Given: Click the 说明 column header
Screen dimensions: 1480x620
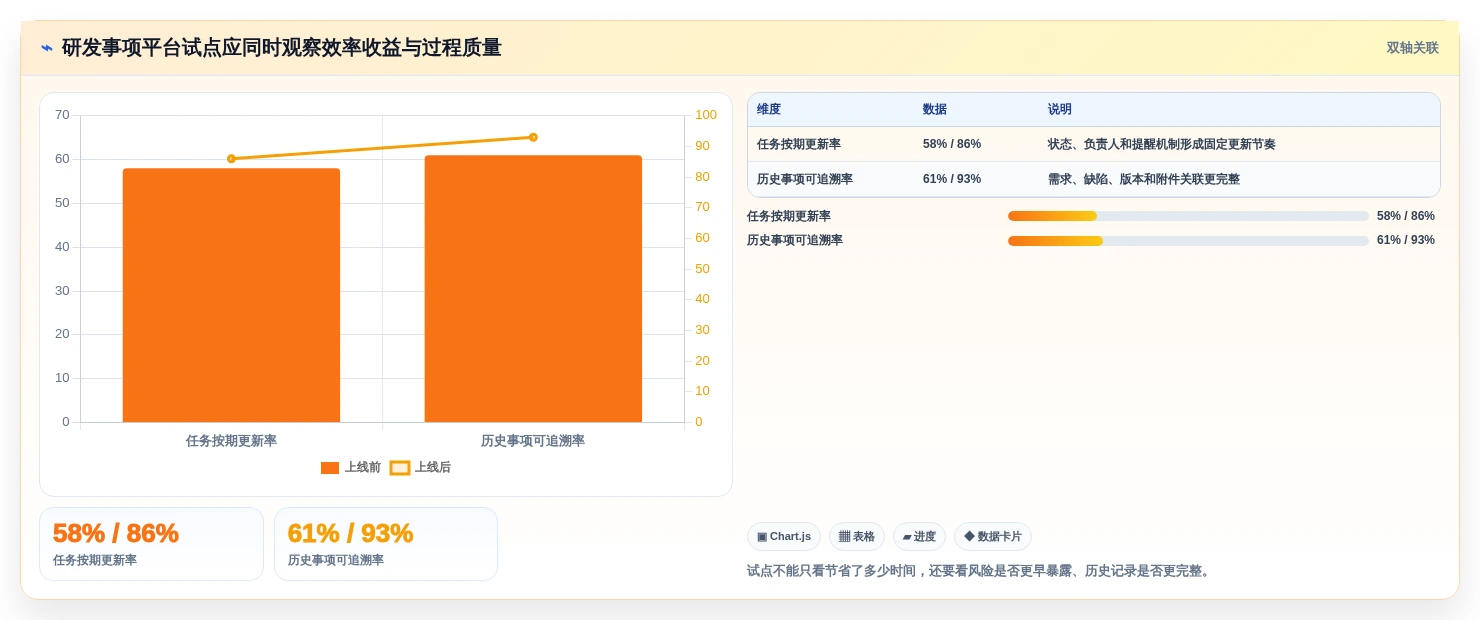Looking at the screenshot, I should pyautogui.click(x=1060, y=110).
